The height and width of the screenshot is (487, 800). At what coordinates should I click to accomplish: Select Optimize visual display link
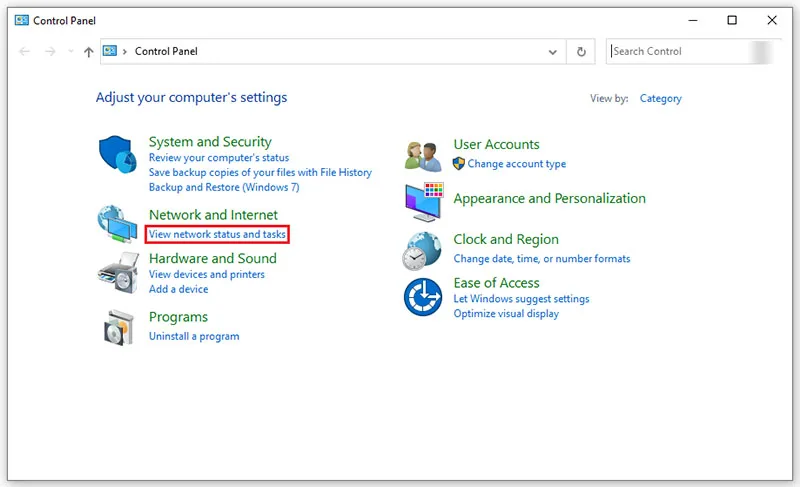(506, 314)
